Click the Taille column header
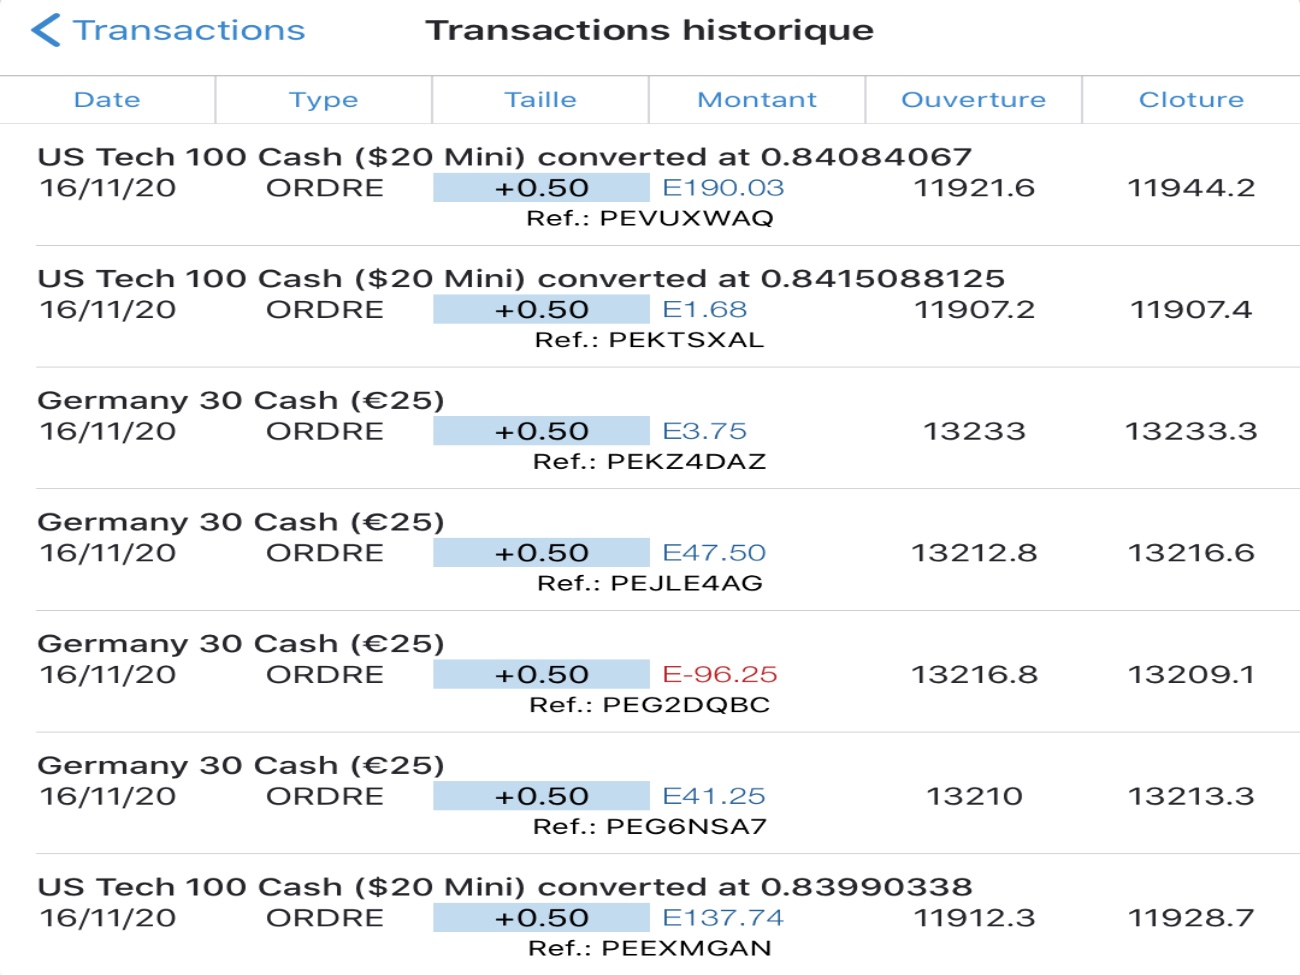The image size is (1300, 975). 540,100
